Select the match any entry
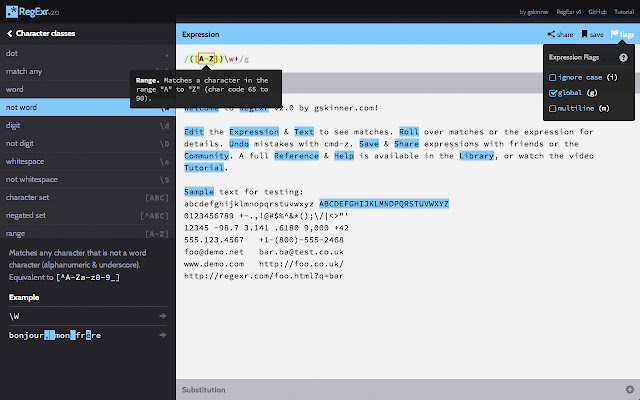The image size is (640, 400). pos(87,71)
